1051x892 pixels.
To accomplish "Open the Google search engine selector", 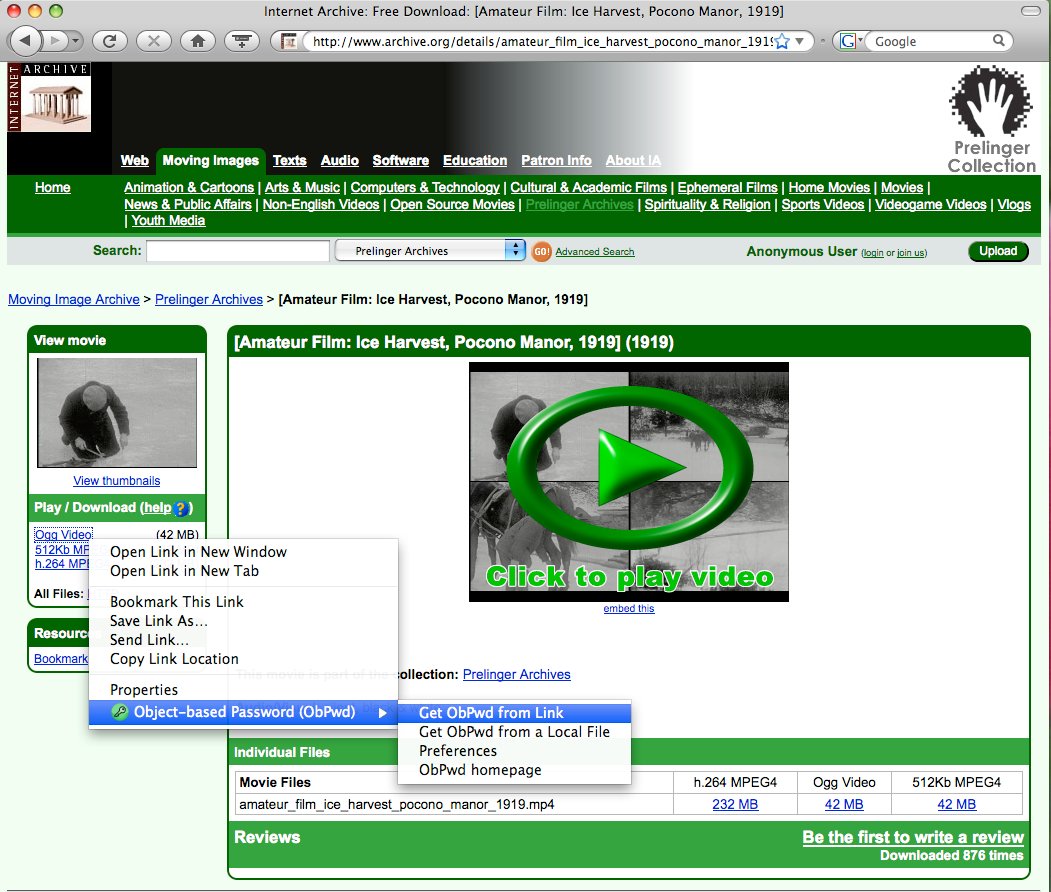I will [x=850, y=42].
